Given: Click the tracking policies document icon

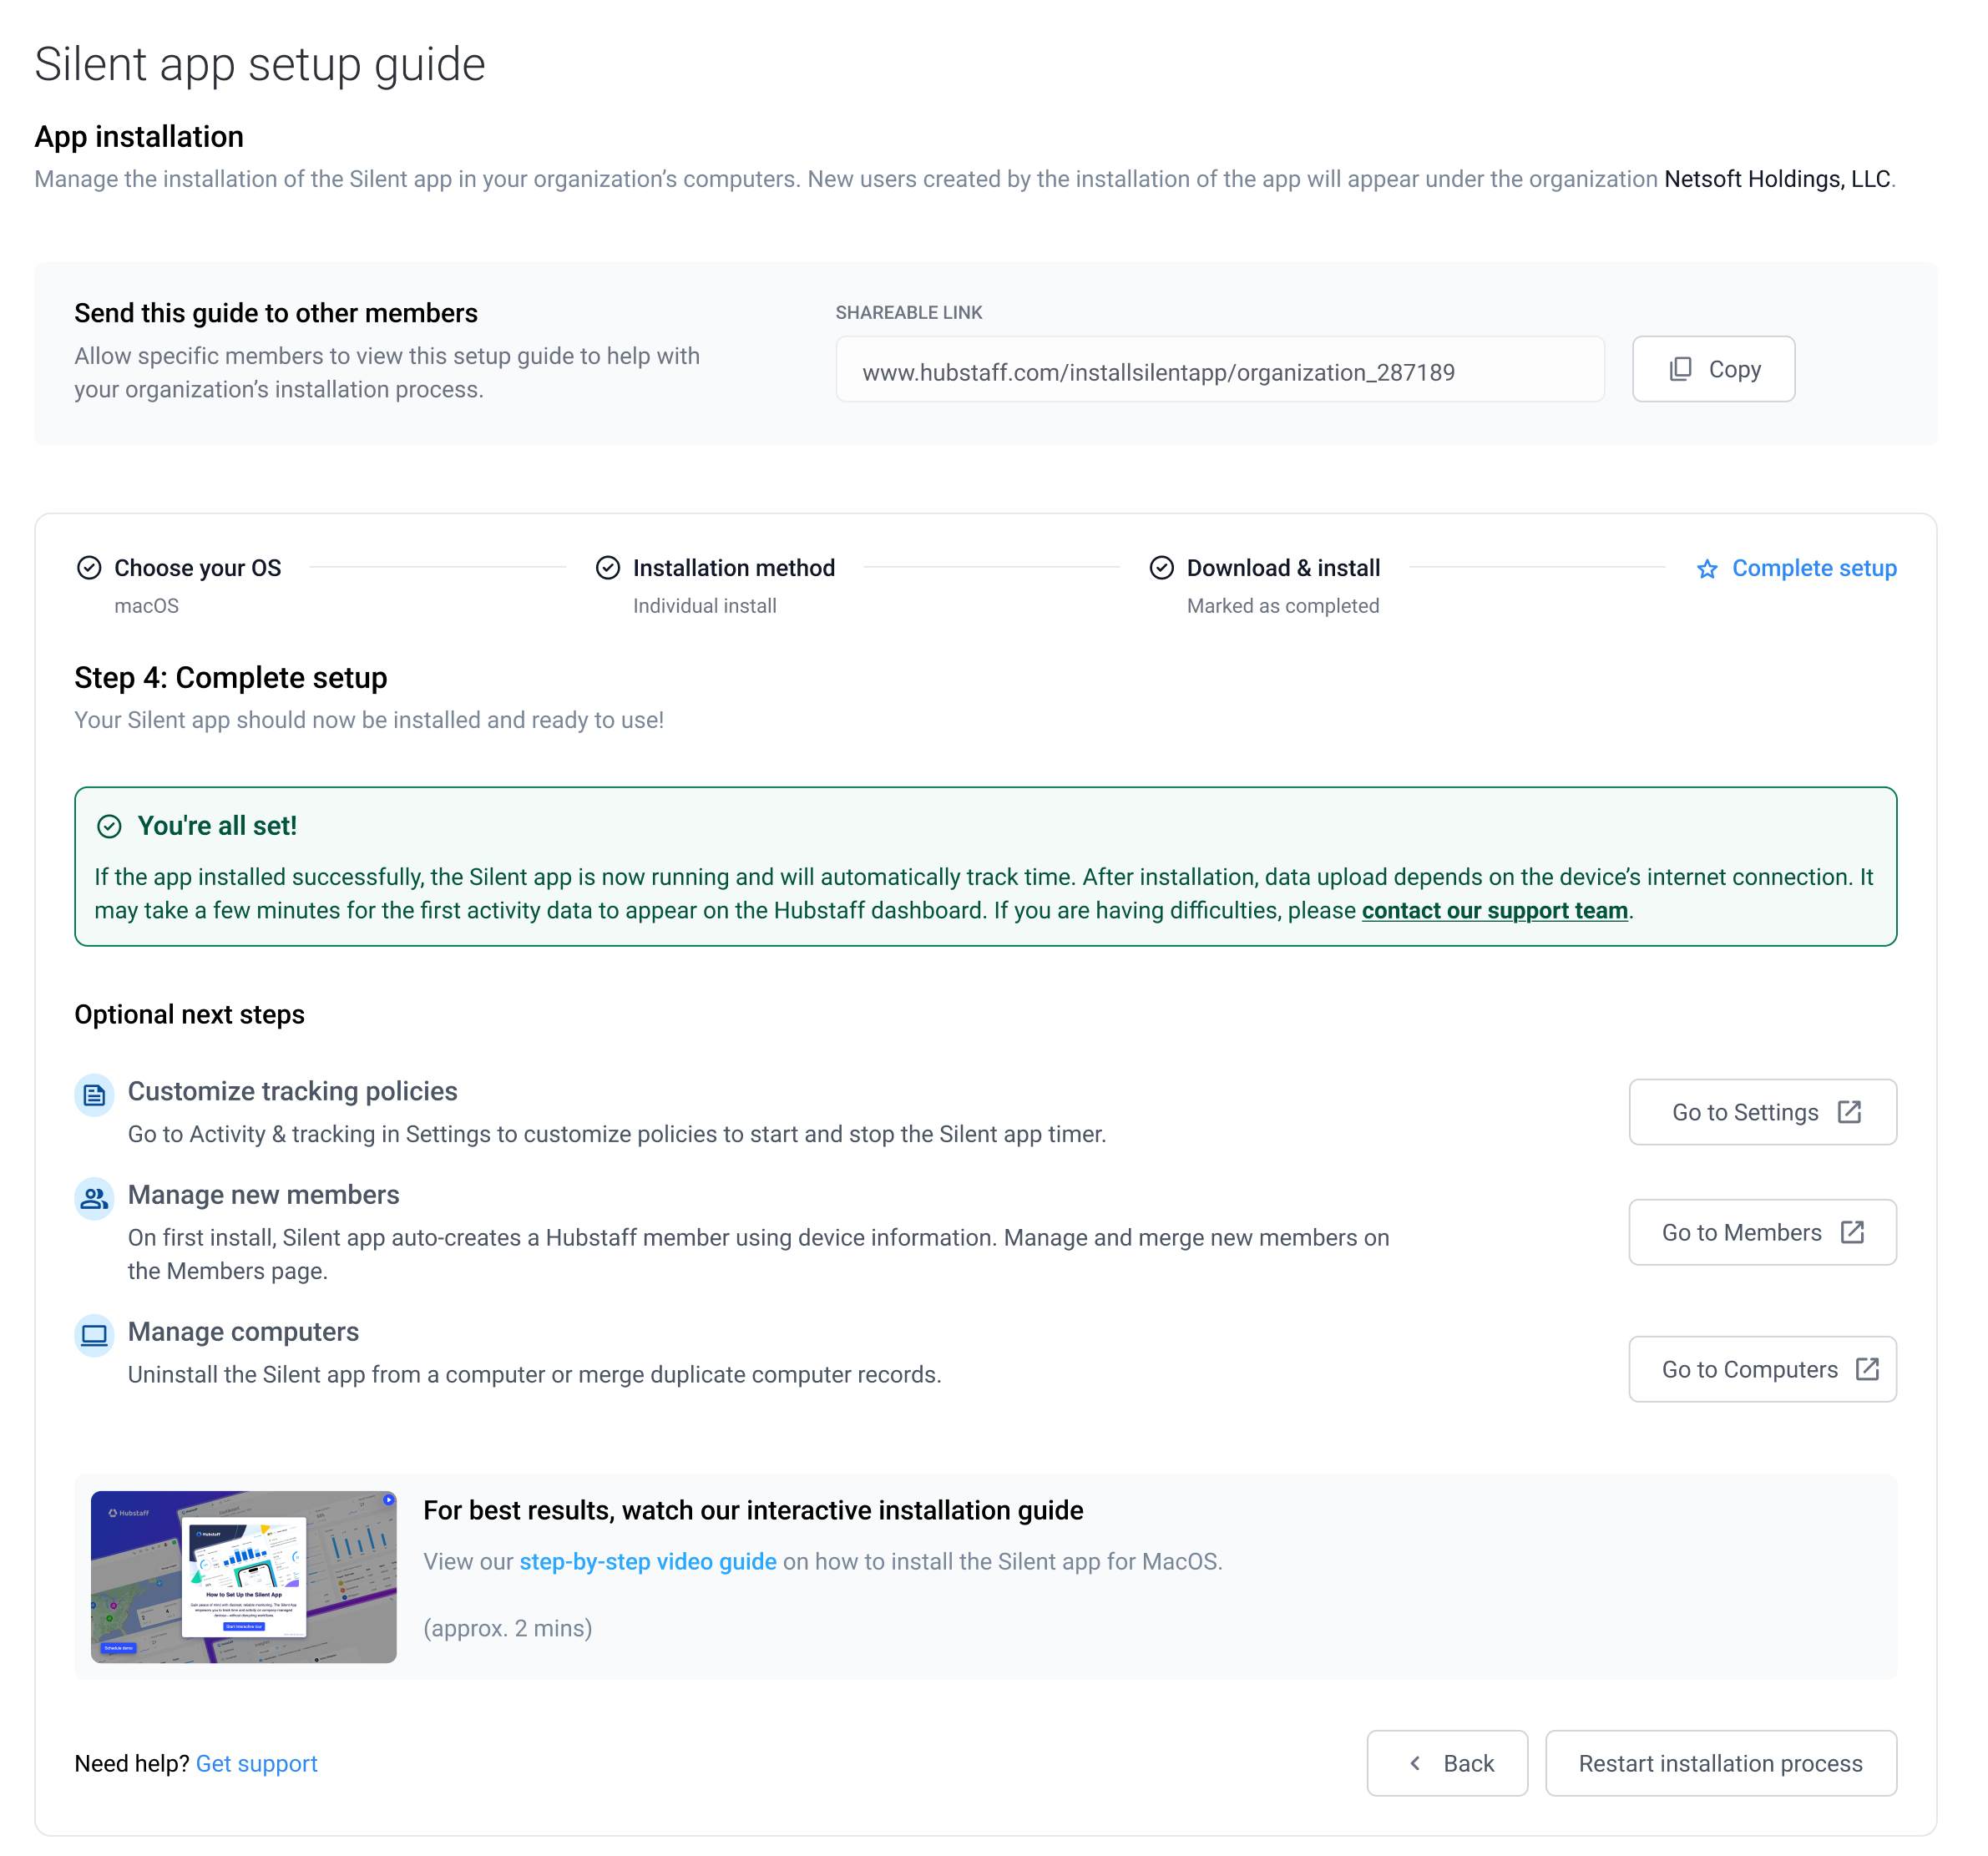Looking at the screenshot, I should pyautogui.click(x=94, y=1095).
